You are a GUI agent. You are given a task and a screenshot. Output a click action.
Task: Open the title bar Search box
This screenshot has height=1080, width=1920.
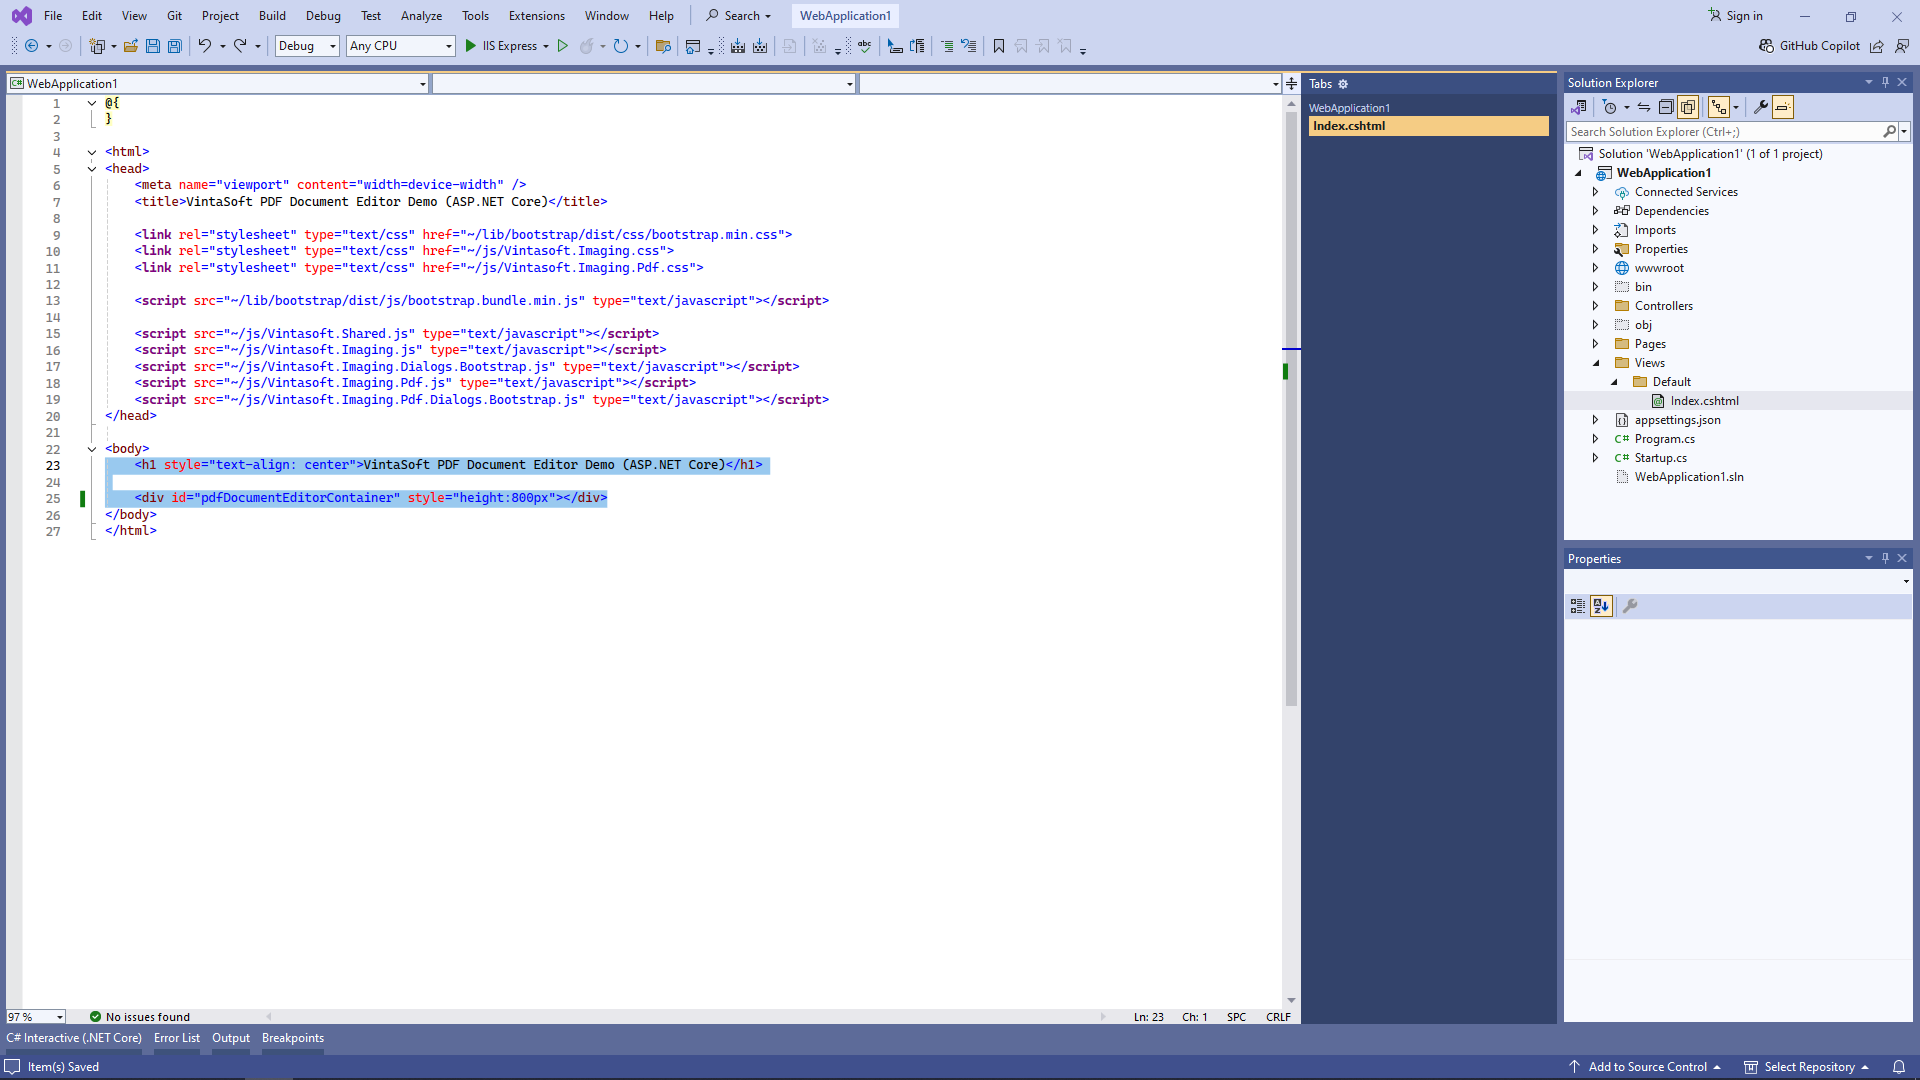[739, 16]
